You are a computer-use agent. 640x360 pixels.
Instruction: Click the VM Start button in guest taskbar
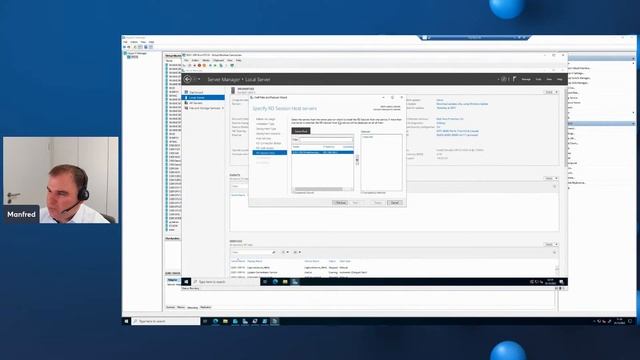pyautogui.click(x=186, y=282)
